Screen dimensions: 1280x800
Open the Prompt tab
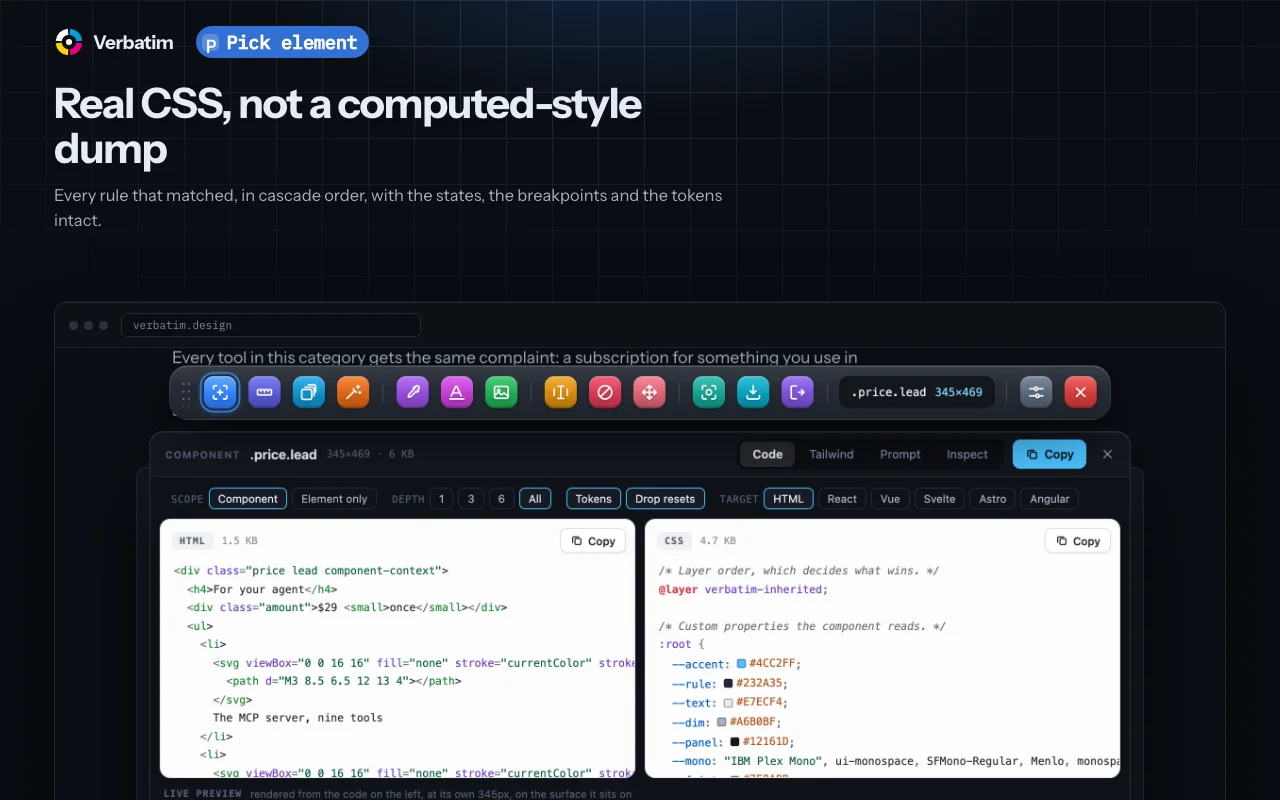(900, 454)
